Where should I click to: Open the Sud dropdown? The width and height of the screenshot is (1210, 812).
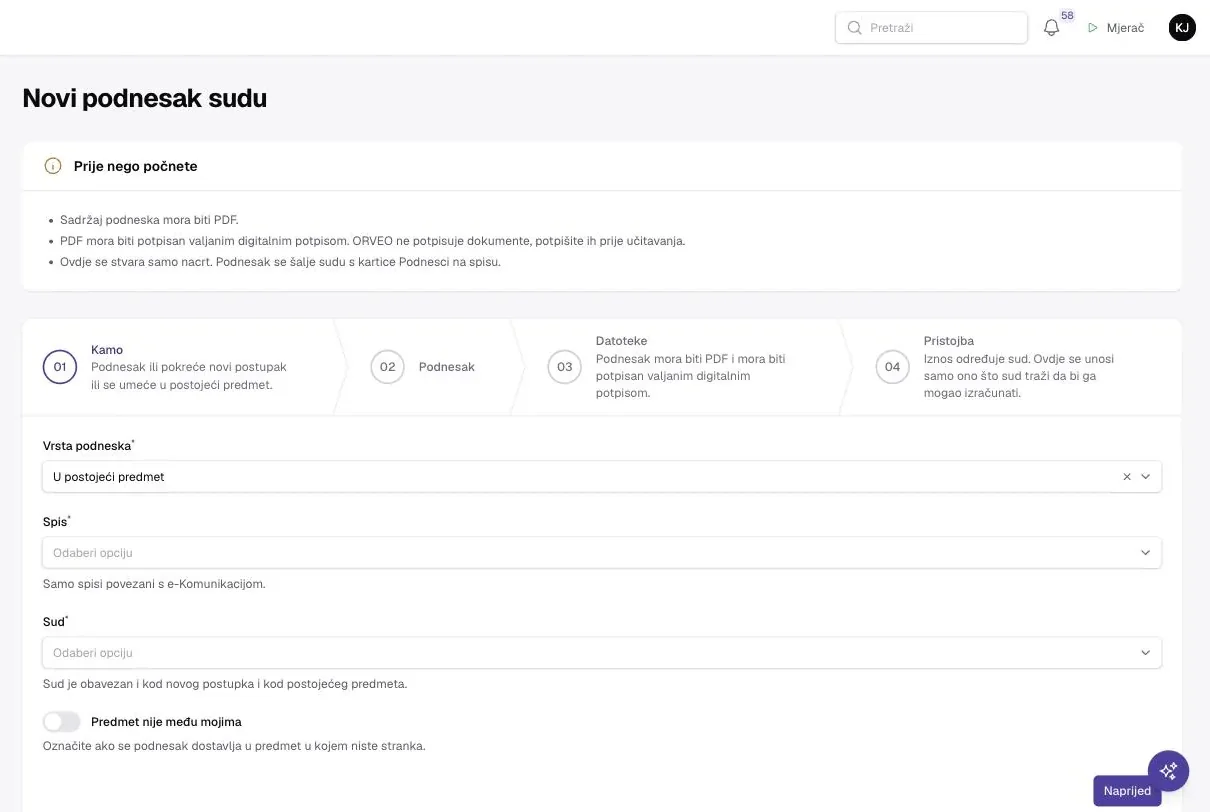[602, 652]
